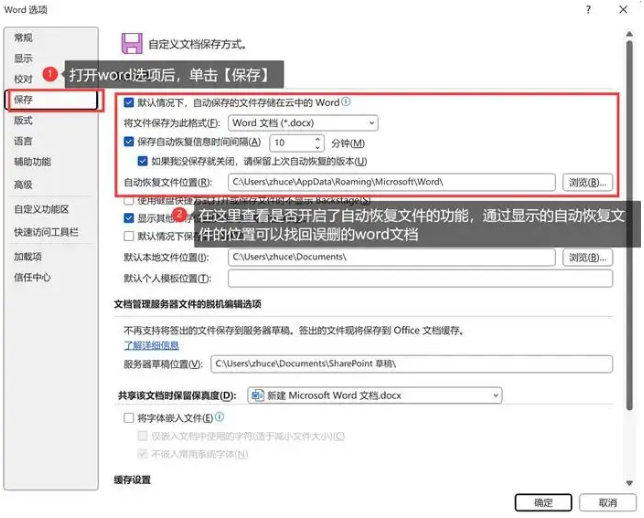This screenshot has height=518, width=644.
Task: Open the 信任中心 category
Action: pos(32,277)
